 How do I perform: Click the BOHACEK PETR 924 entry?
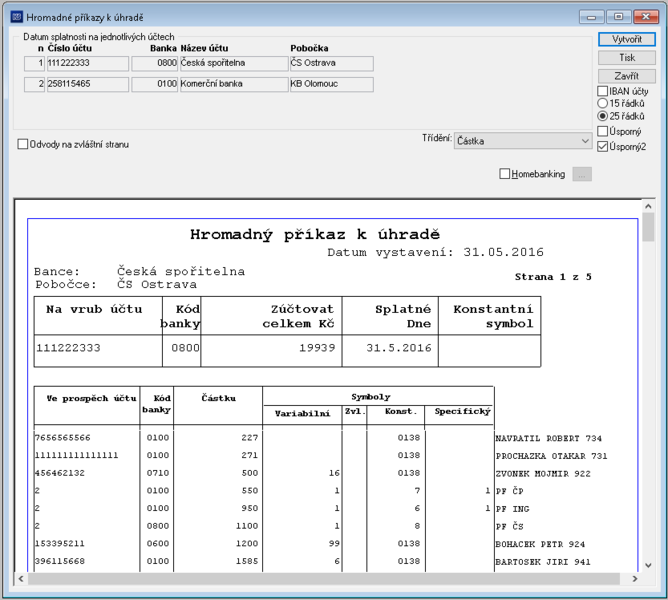[x=540, y=544]
